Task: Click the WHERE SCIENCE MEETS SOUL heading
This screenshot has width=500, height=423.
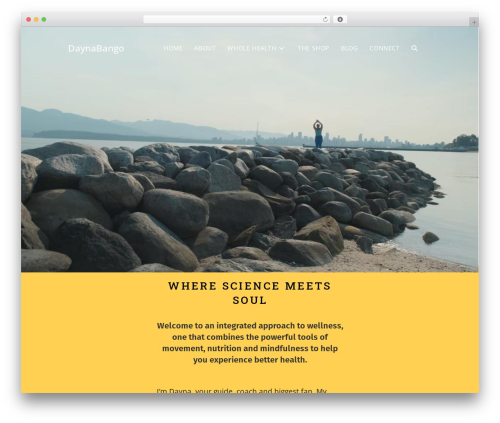Action: [250, 293]
